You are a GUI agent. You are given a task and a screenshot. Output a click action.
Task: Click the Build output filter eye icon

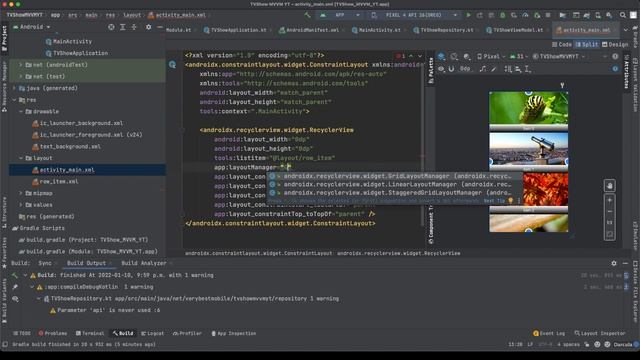(x=15, y=299)
